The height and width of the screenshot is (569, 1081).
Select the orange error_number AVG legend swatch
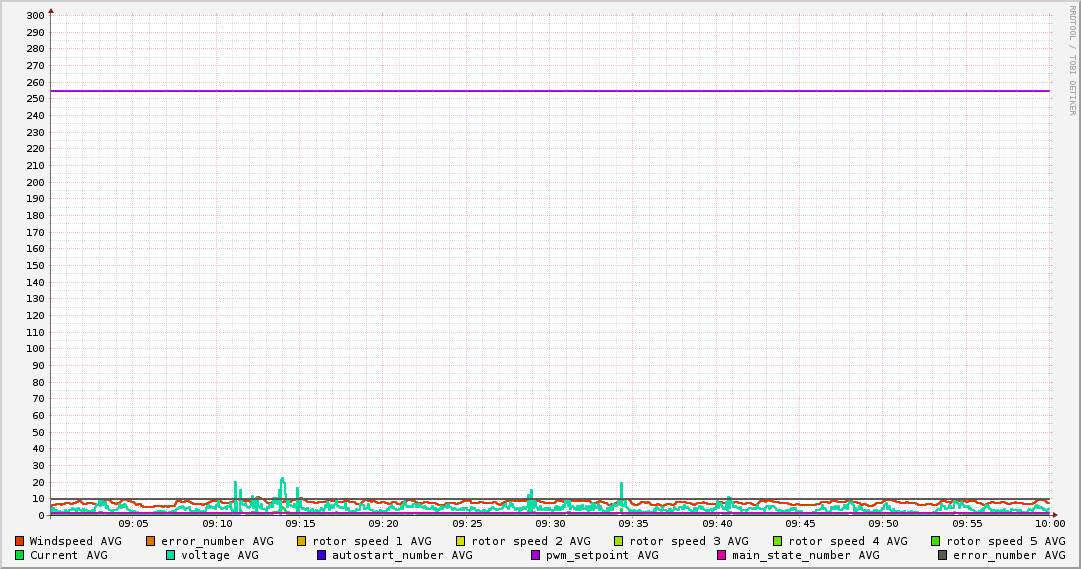pyautogui.click(x=151, y=541)
